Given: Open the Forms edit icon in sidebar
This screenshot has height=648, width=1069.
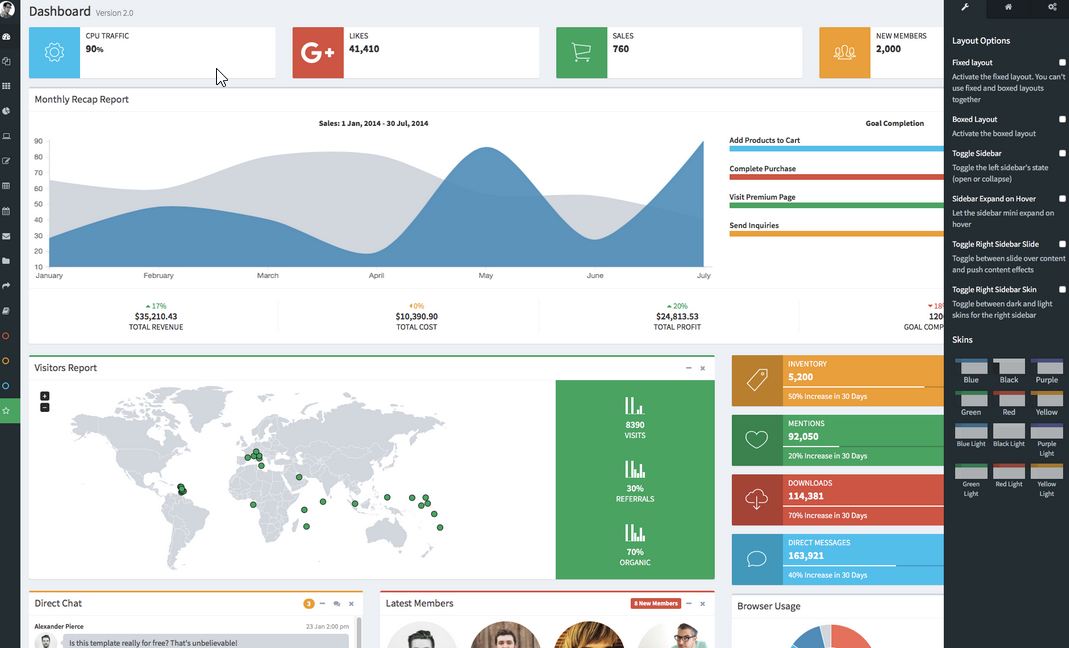Looking at the screenshot, I should click(x=6, y=161).
